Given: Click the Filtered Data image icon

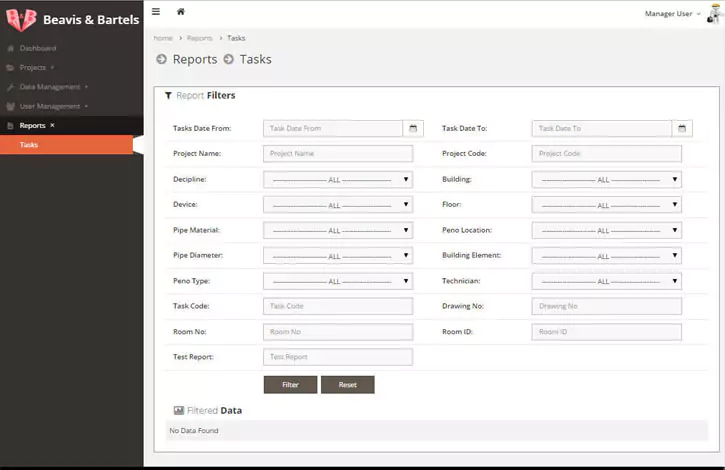Looking at the screenshot, I should click(179, 410).
